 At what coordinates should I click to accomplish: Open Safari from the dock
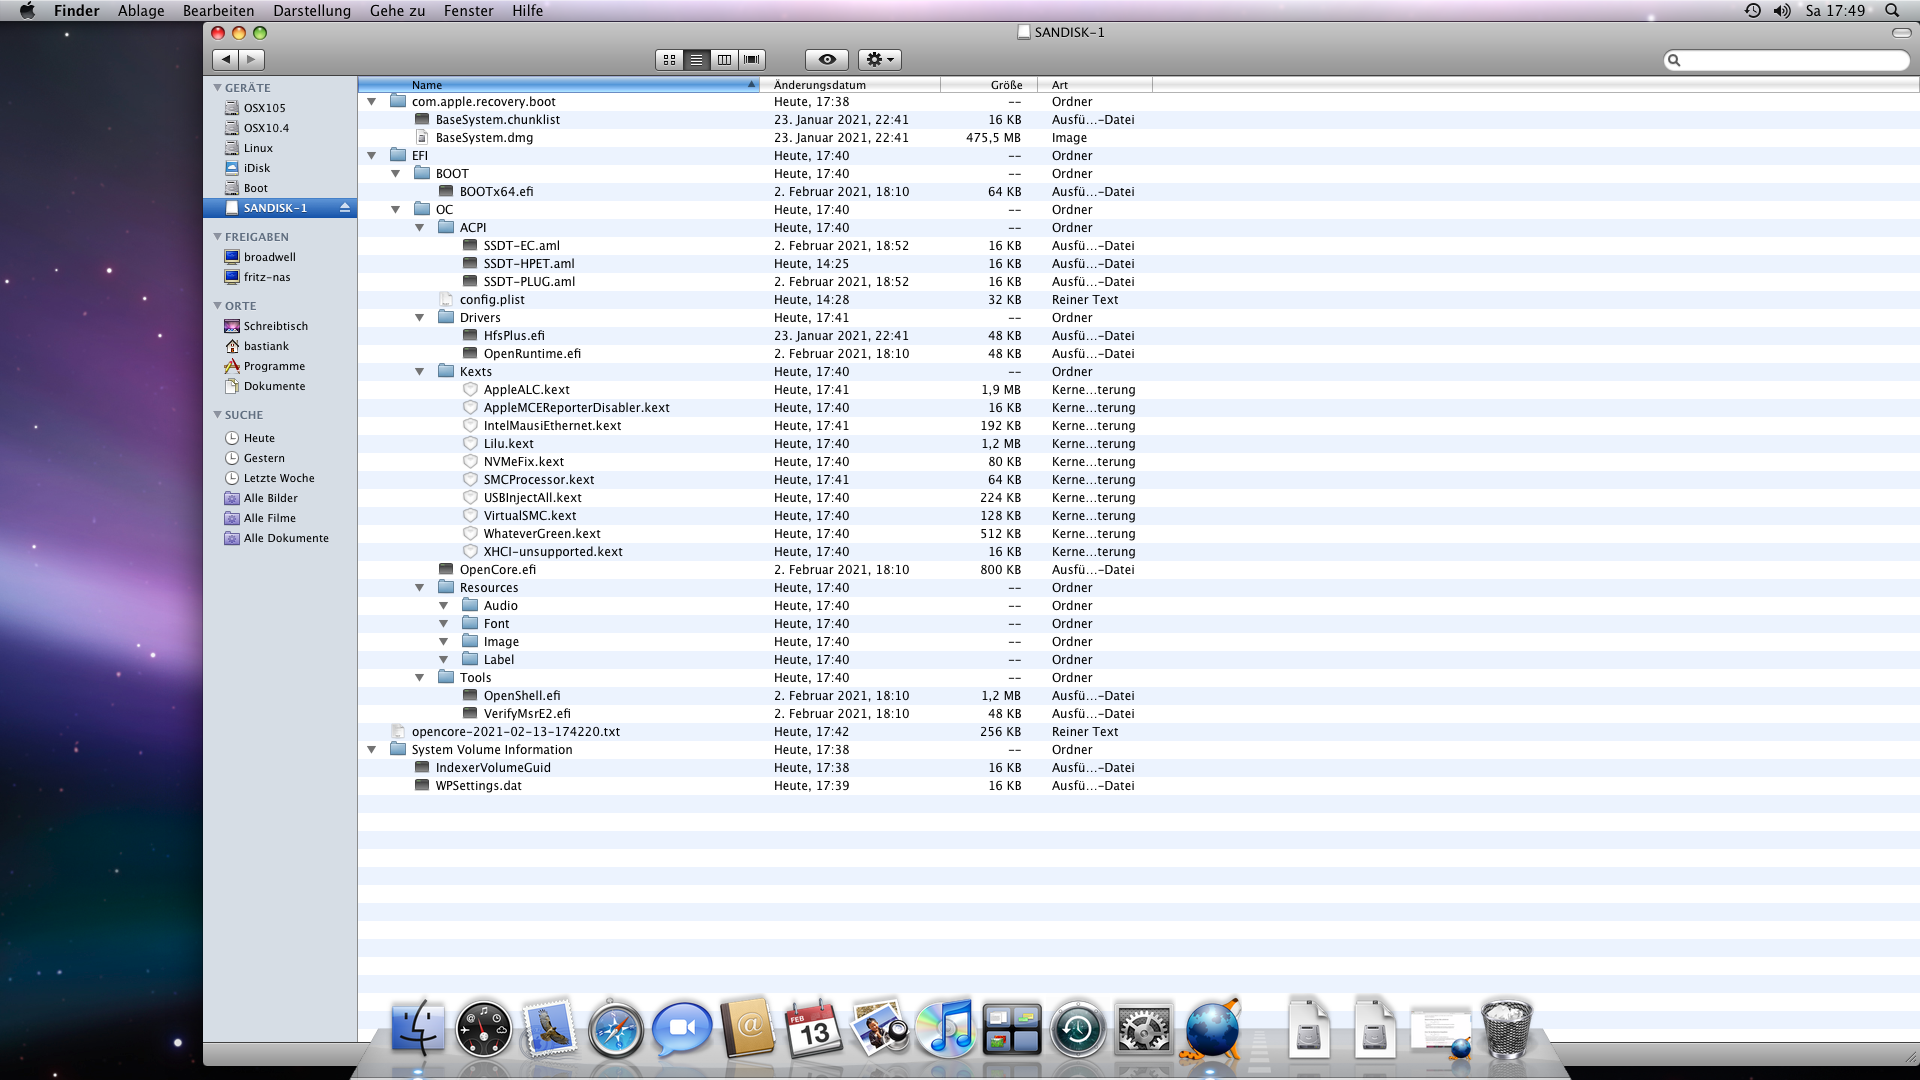coord(615,1030)
